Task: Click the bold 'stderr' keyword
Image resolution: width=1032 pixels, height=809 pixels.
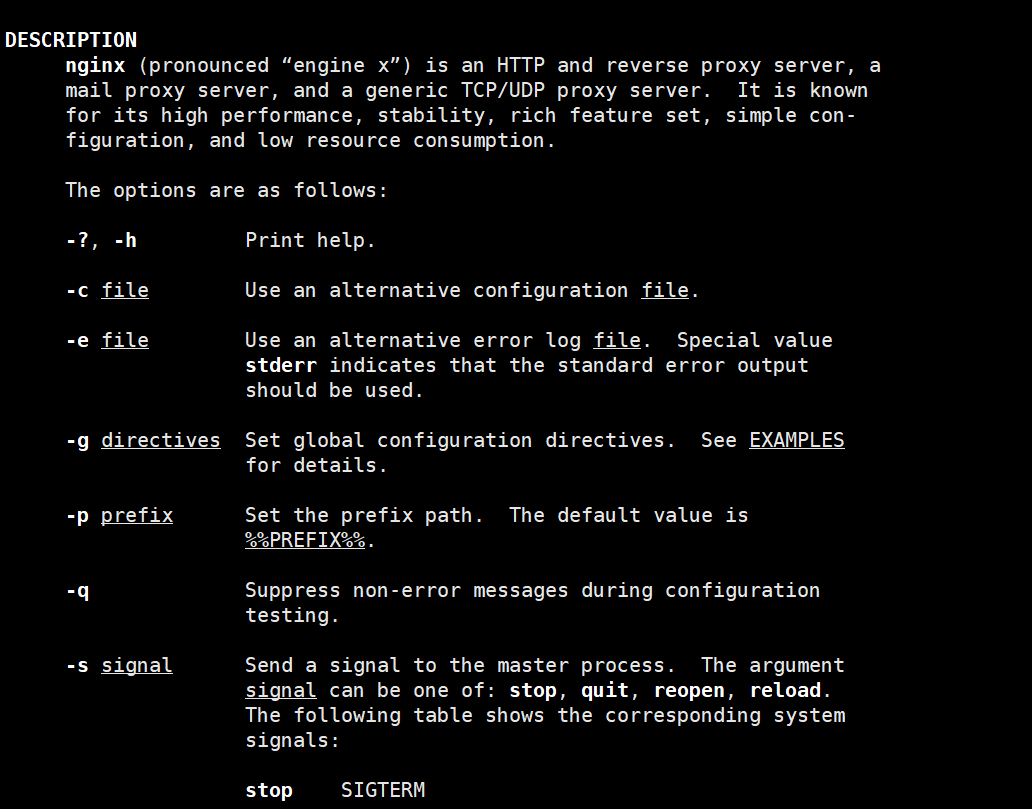Action: pos(281,365)
